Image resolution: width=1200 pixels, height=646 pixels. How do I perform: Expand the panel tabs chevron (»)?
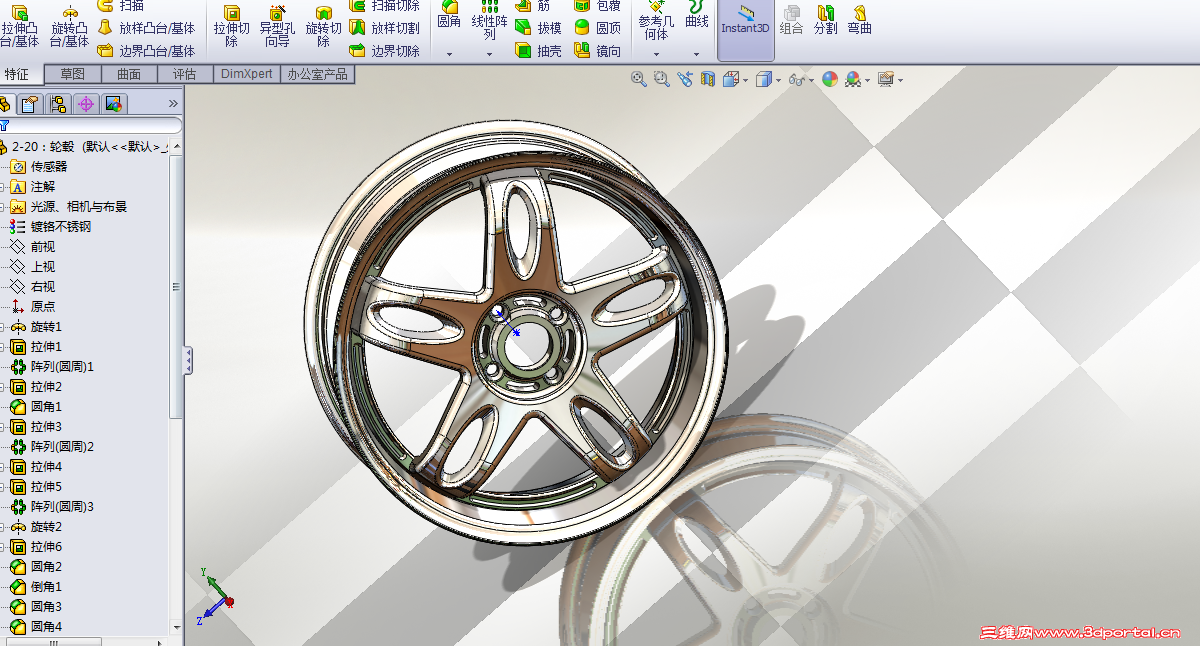173,103
